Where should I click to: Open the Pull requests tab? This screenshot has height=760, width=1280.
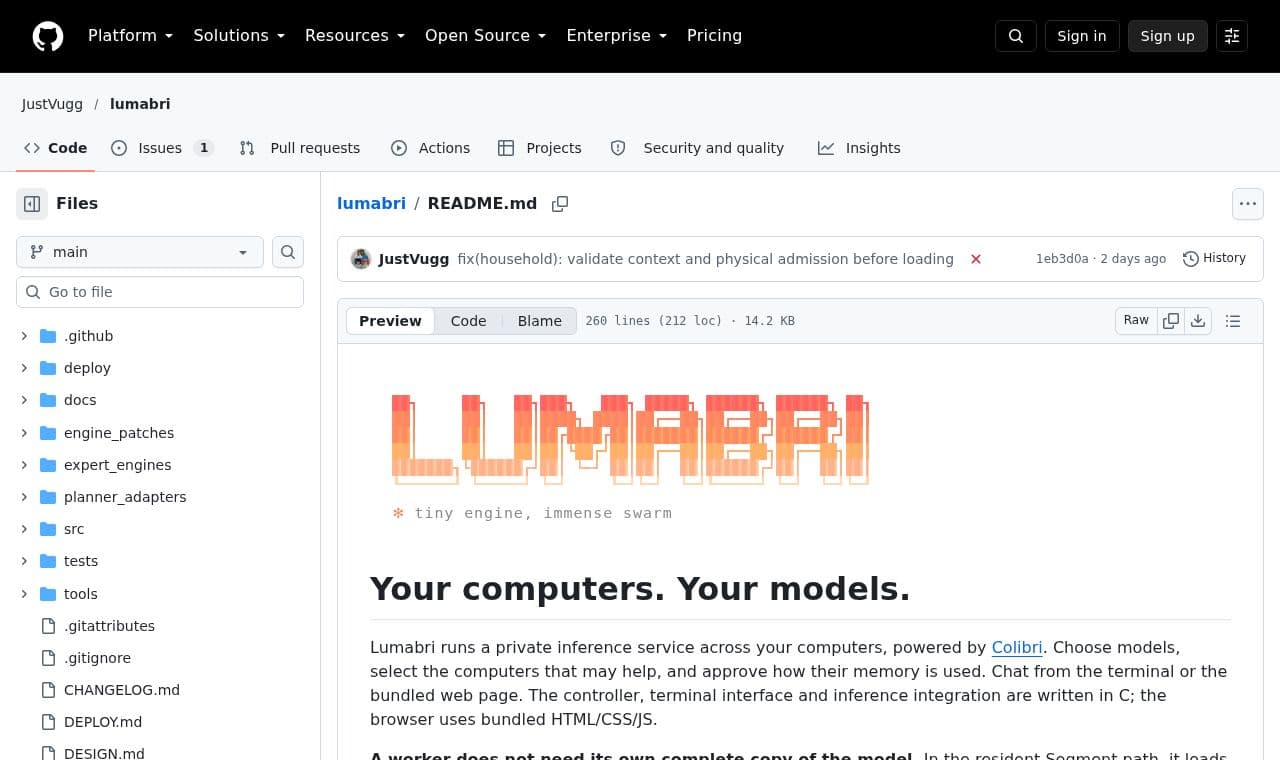coord(300,148)
